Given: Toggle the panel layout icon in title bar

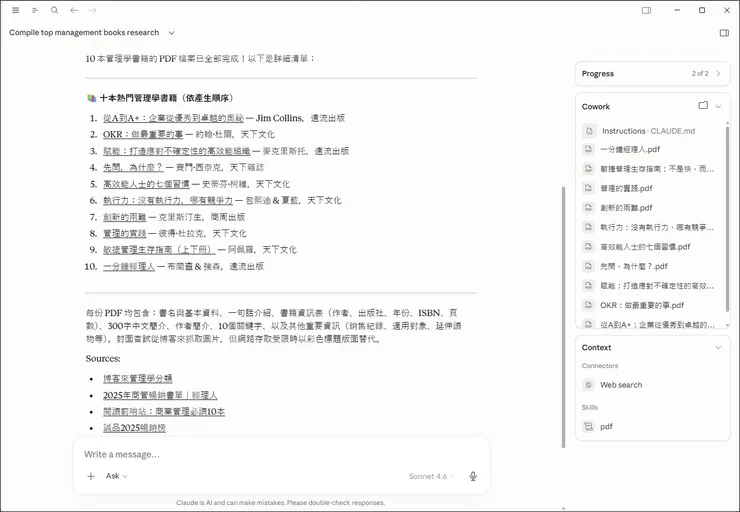Looking at the screenshot, I should click(647, 10).
